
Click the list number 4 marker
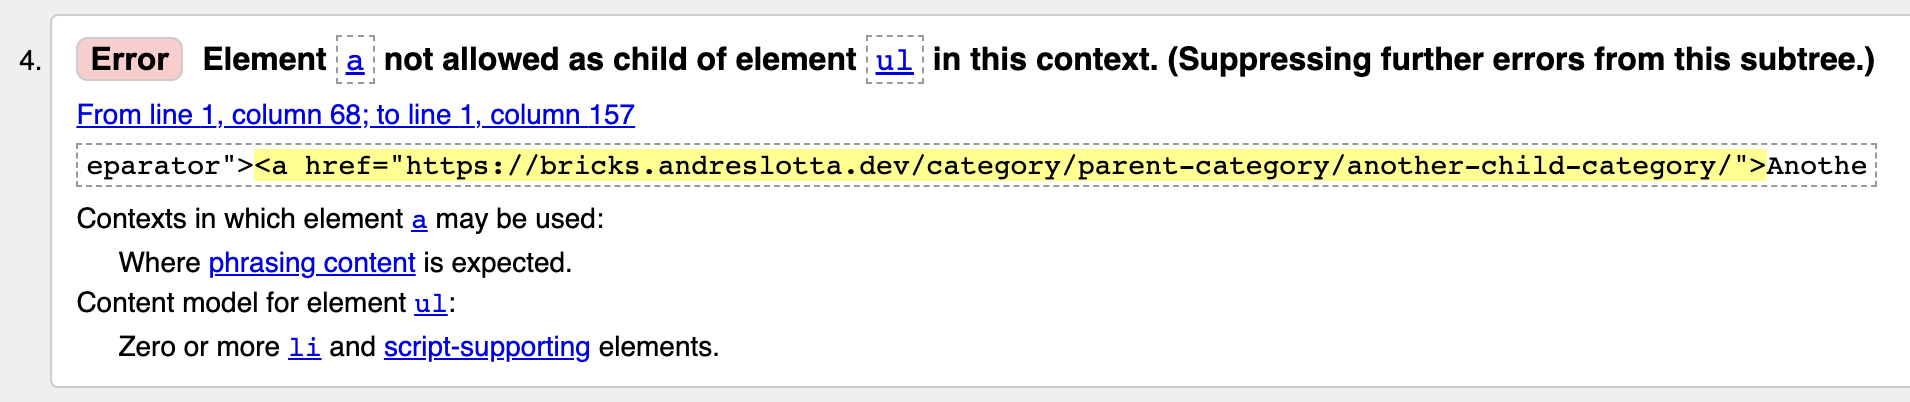[x=30, y=61]
